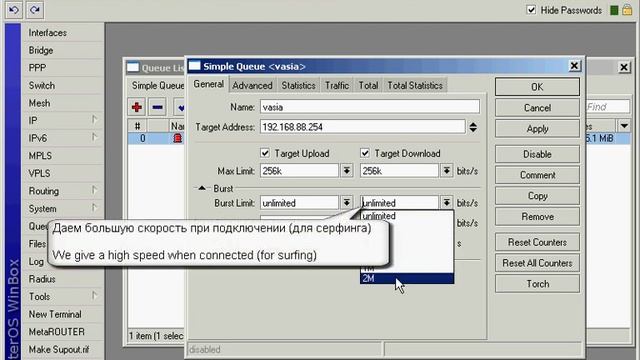Click the Reset Counters button
This screenshot has height=360, width=640.
537,242
